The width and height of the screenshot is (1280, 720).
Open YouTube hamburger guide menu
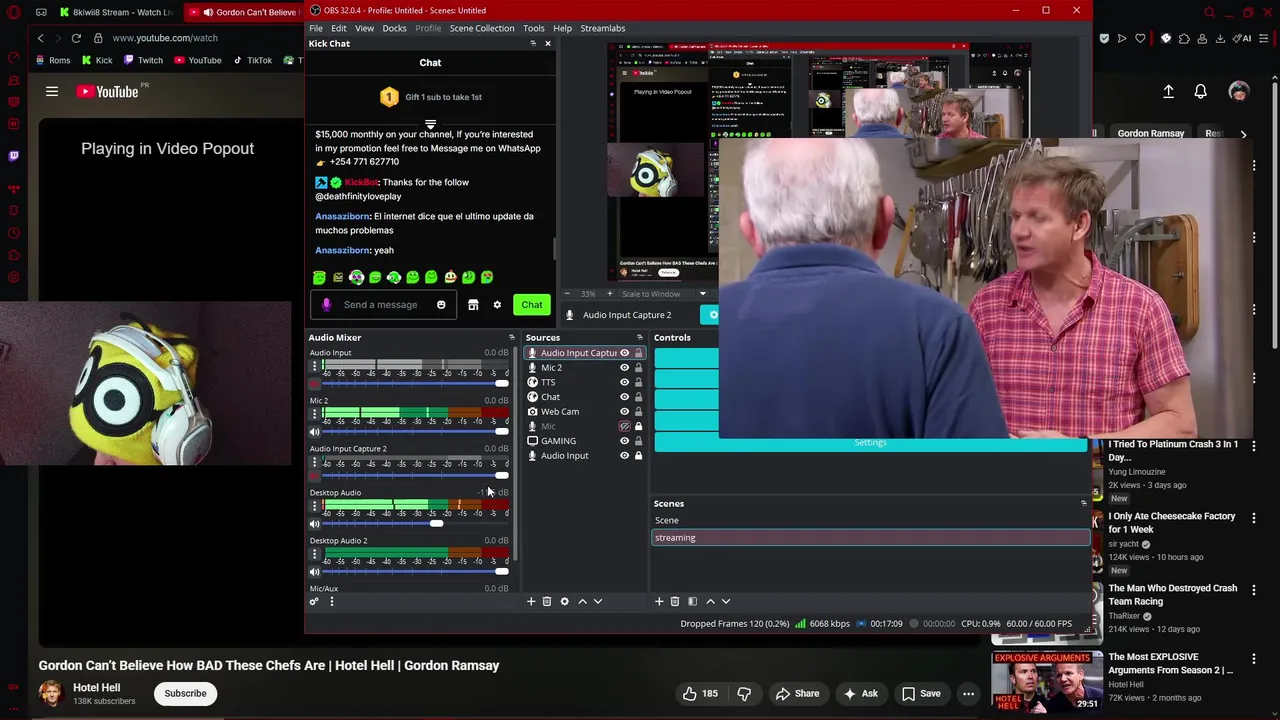click(52, 91)
